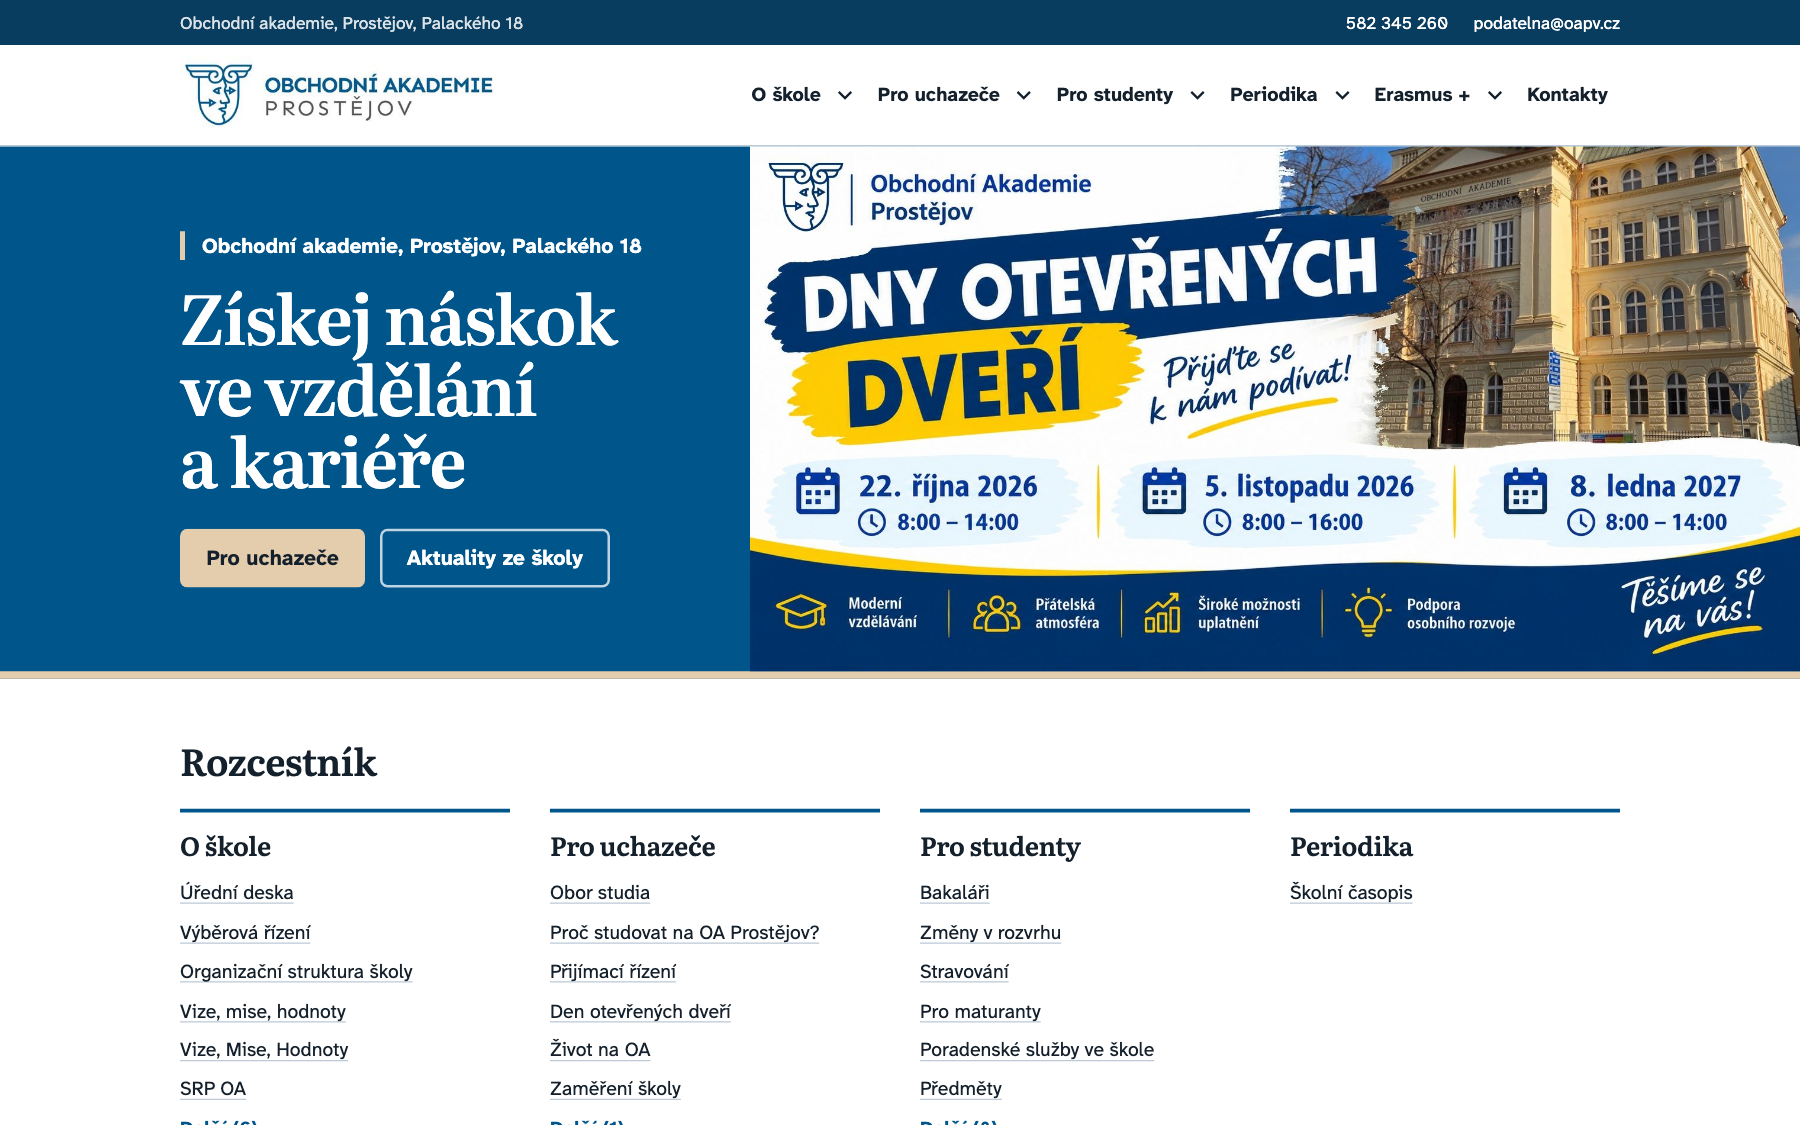Click the calendar icon beside 5. listopadu 2026

[x=1164, y=491]
